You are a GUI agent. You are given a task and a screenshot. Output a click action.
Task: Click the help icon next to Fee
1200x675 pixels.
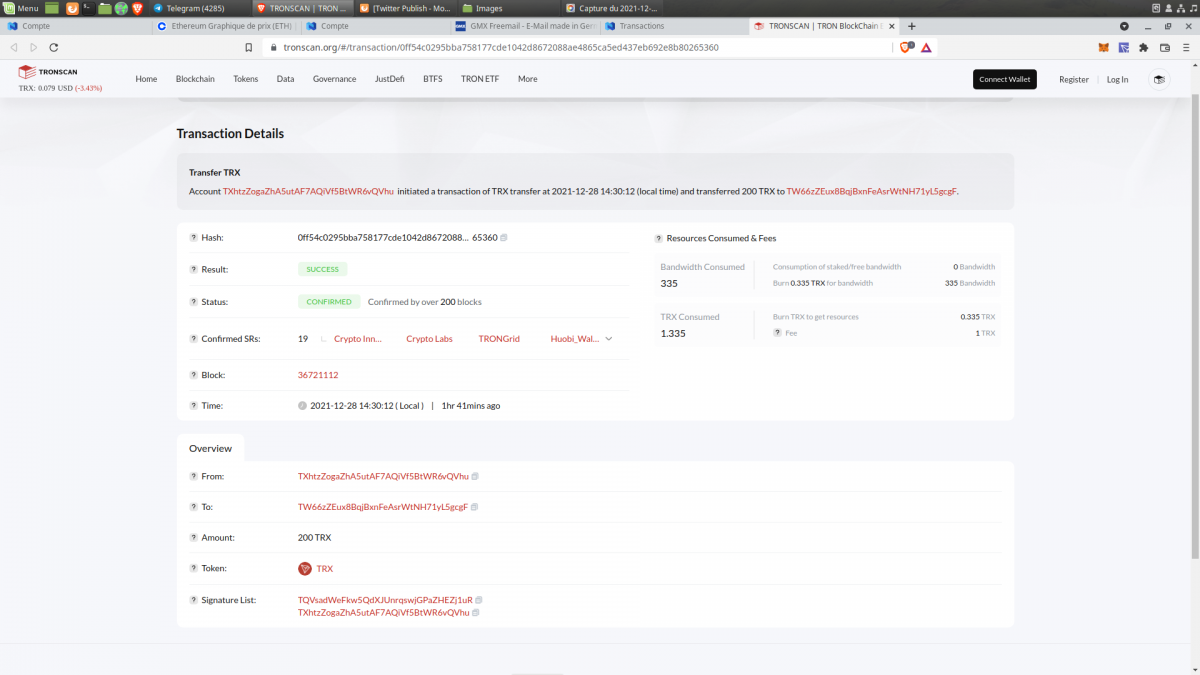pos(777,333)
